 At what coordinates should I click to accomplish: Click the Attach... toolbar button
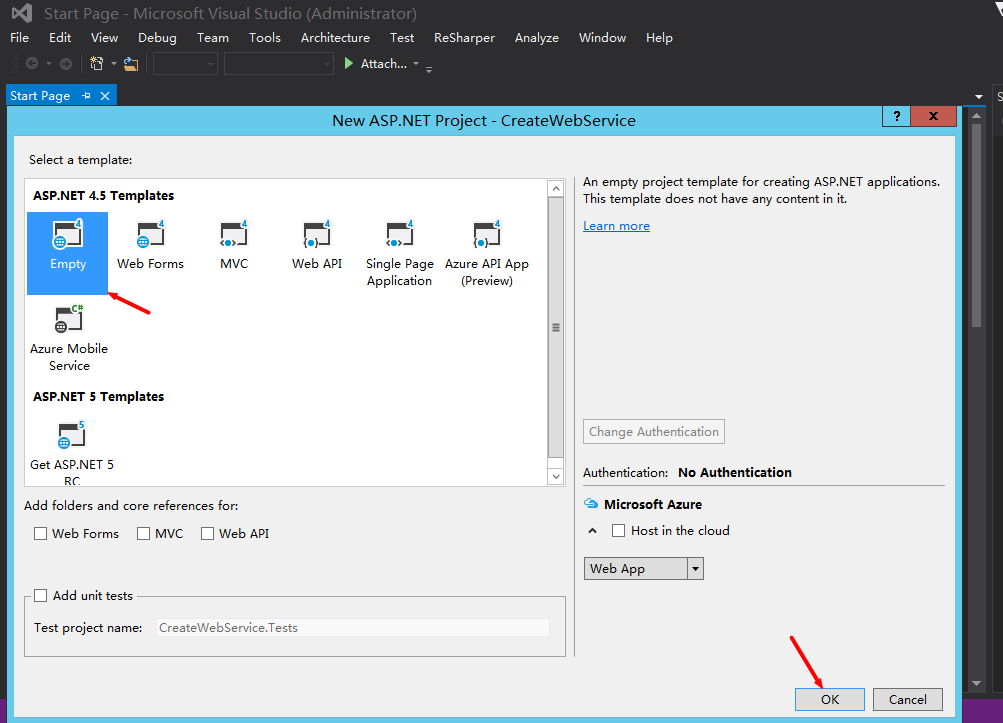click(384, 63)
